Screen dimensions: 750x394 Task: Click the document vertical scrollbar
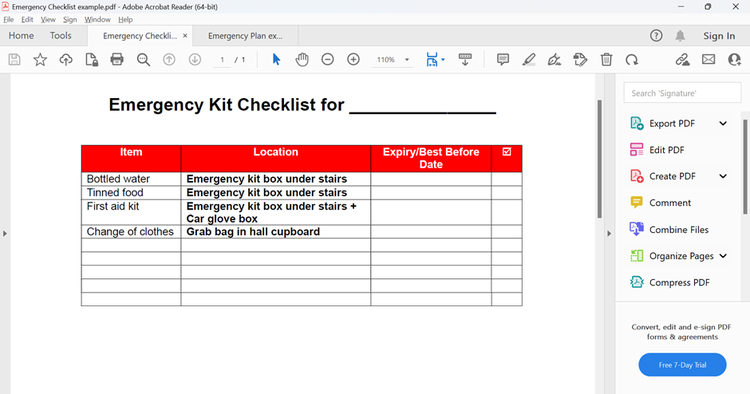pos(600,159)
